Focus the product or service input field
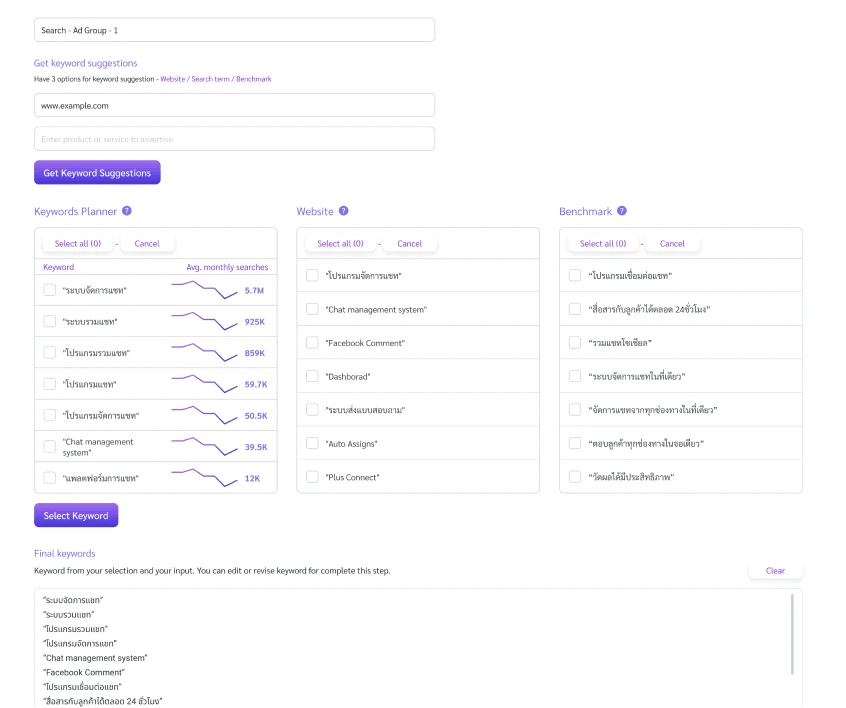846x708 pixels. click(234, 138)
